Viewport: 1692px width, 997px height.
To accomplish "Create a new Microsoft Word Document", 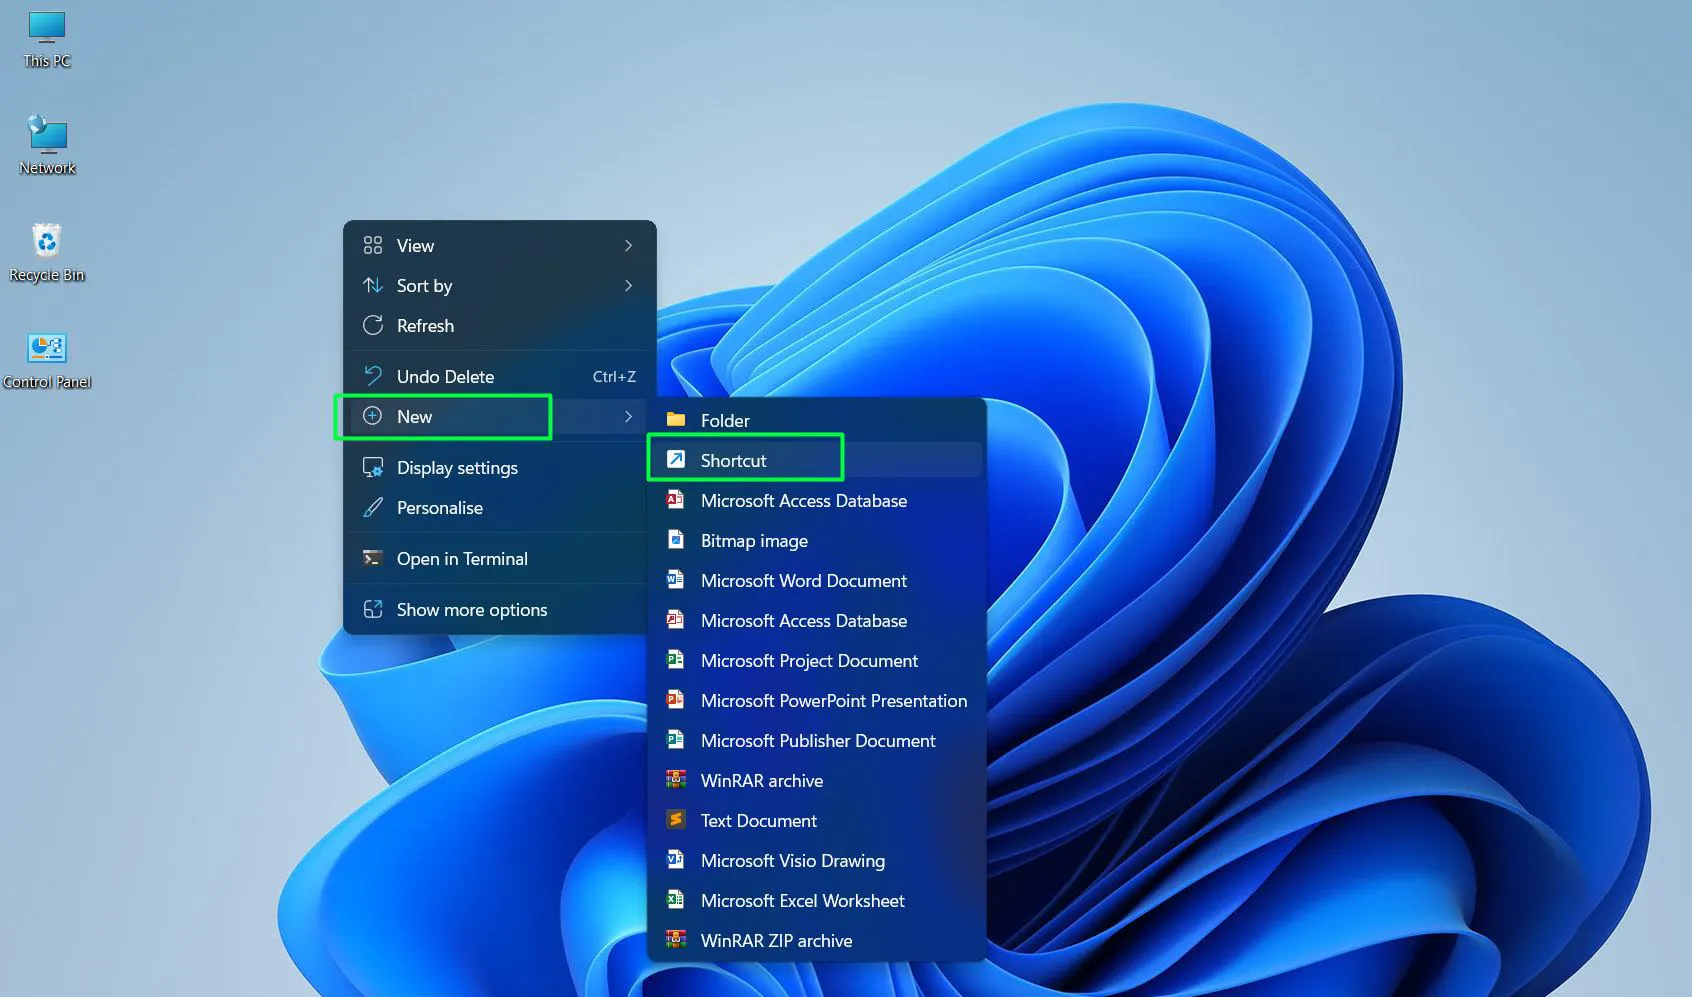I will tap(802, 580).
